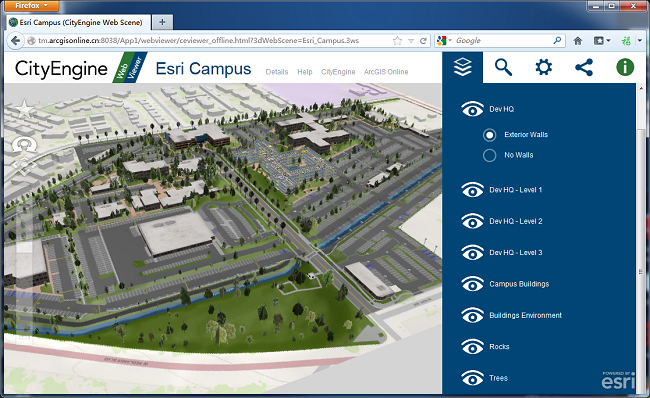The height and width of the screenshot is (398, 650).
Task: Hide the Trees layer
Action: 472,378
